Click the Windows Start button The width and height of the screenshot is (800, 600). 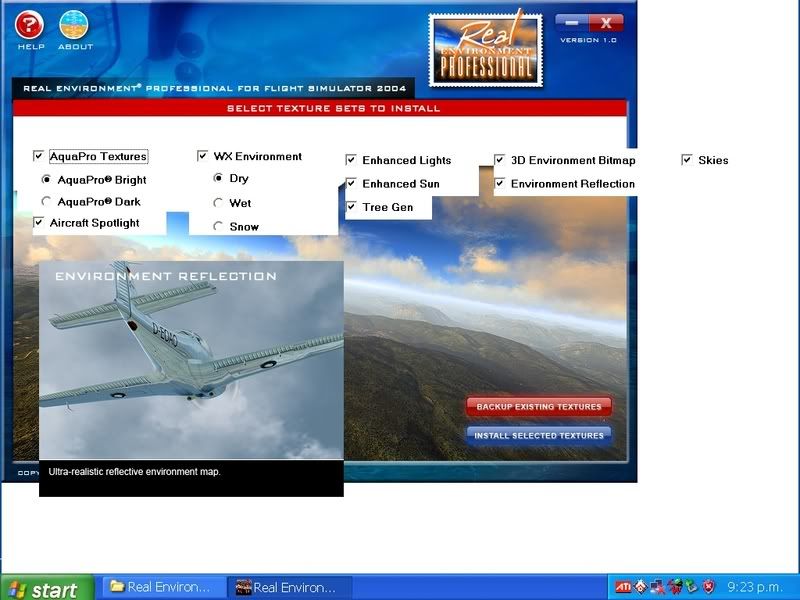(x=47, y=588)
